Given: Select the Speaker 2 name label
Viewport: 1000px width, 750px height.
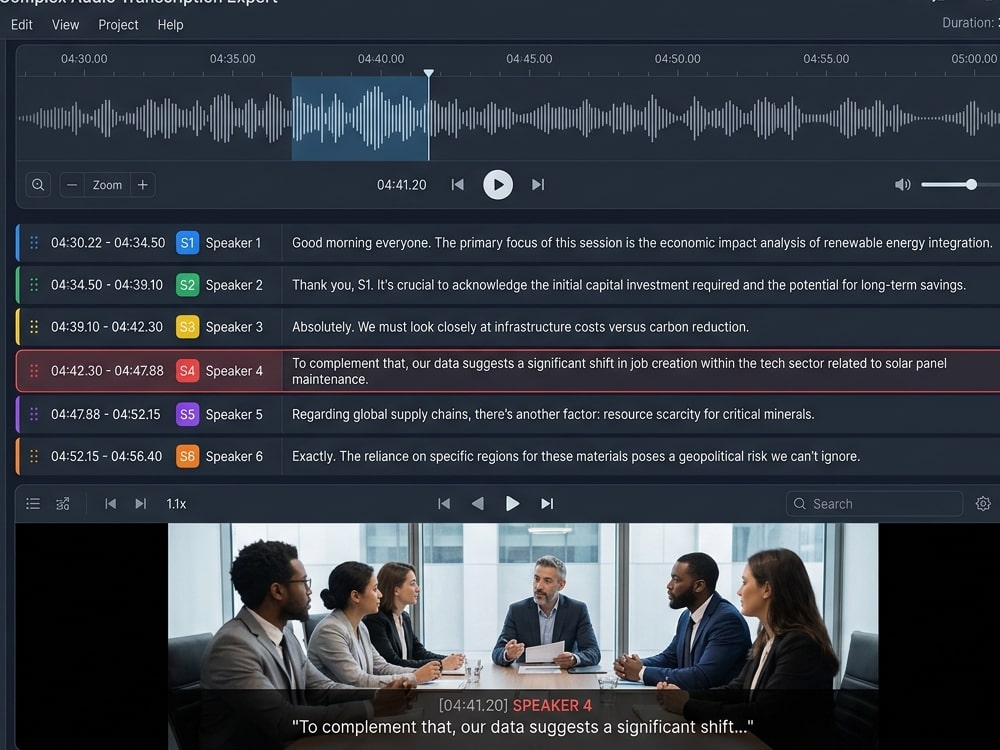Looking at the screenshot, I should (x=234, y=285).
